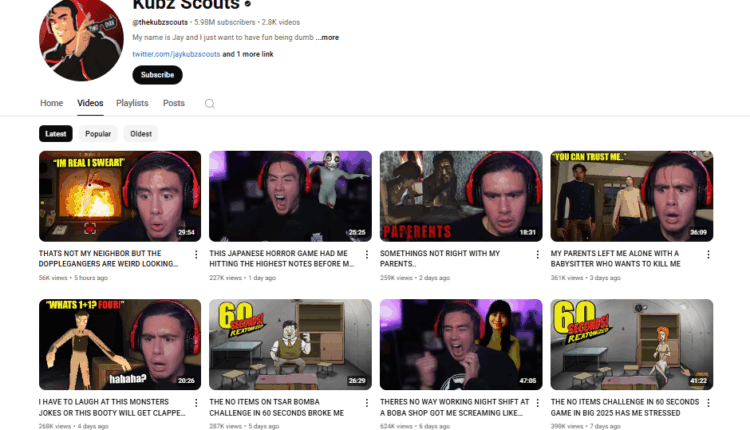The height and width of the screenshot is (430, 750).
Task: Play the 'IM REAL I SWEAR' thumbnail video
Action: pos(120,196)
